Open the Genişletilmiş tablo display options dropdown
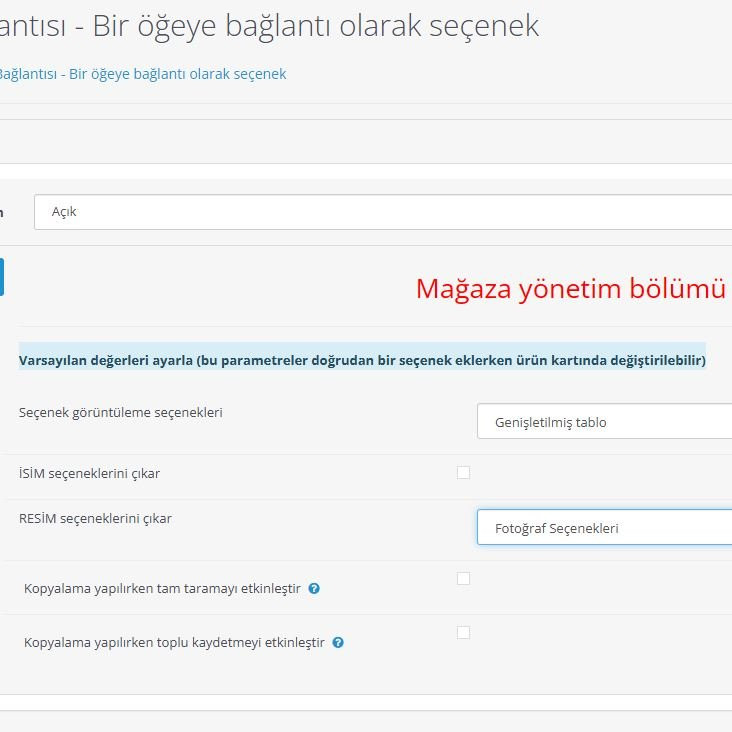 point(605,422)
